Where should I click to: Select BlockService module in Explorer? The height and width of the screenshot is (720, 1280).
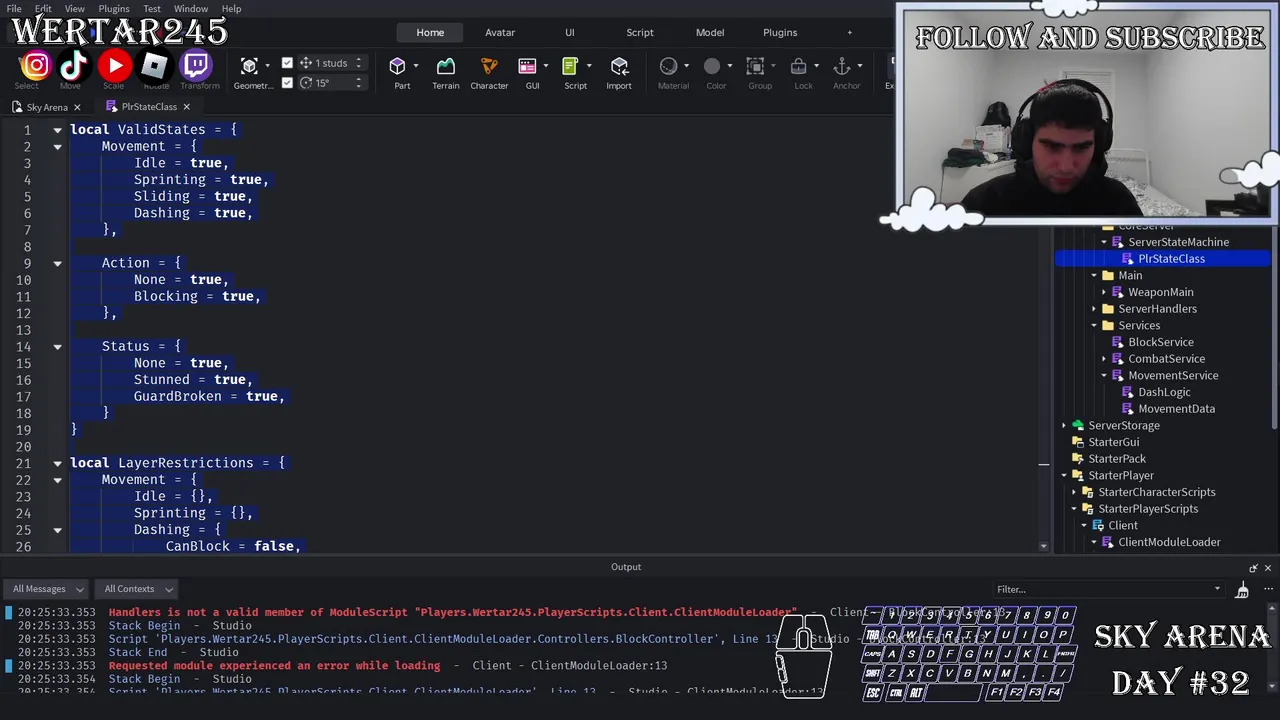click(x=1160, y=342)
